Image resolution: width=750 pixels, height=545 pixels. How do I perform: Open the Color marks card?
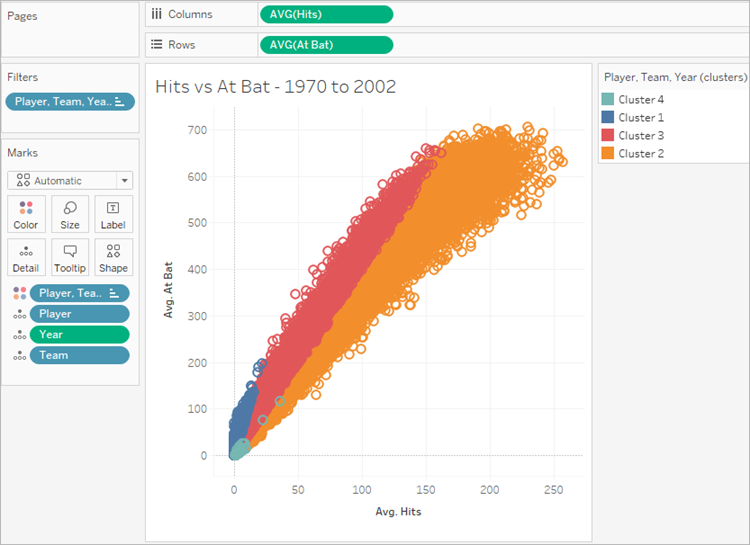pyautogui.click(x=26, y=214)
